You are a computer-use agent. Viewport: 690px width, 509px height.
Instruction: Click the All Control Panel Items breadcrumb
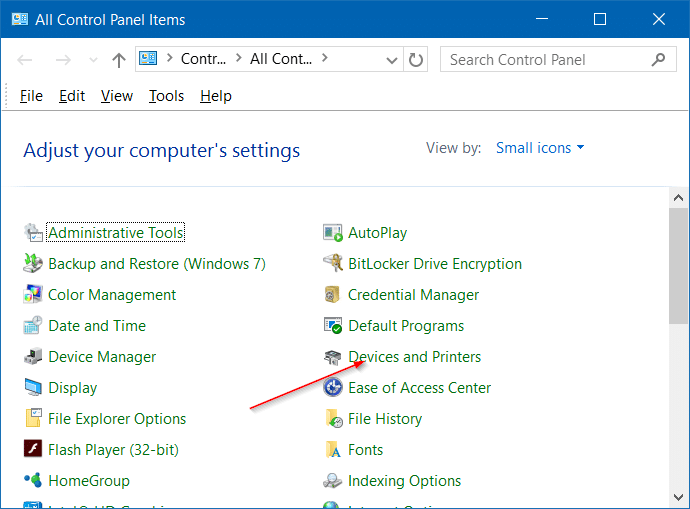[x=281, y=59]
